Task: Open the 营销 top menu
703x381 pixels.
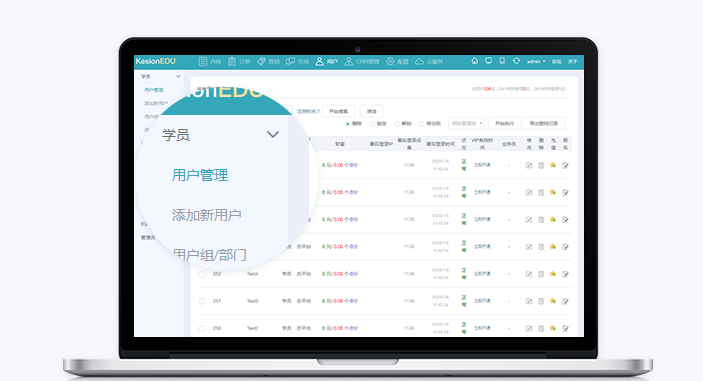Action: (268, 61)
